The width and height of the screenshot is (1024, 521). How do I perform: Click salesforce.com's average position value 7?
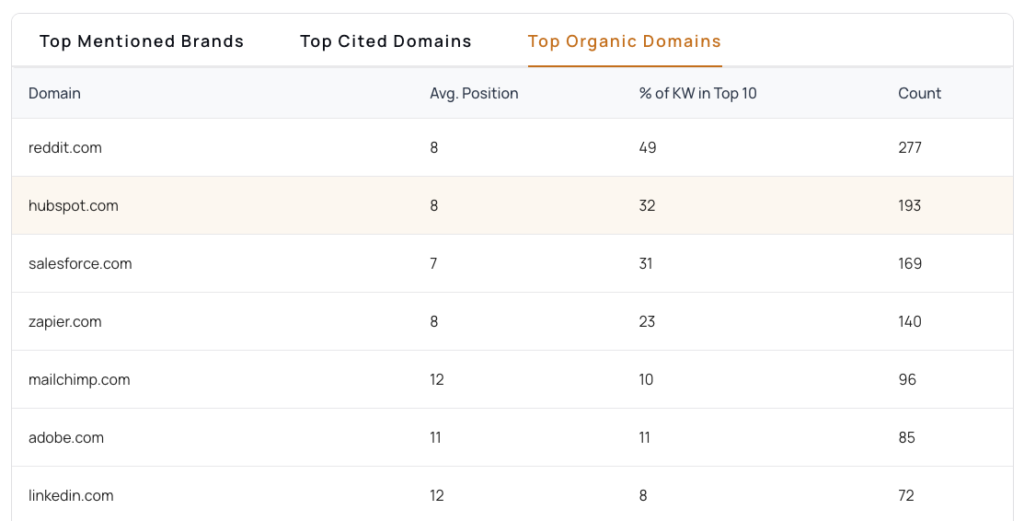(434, 264)
